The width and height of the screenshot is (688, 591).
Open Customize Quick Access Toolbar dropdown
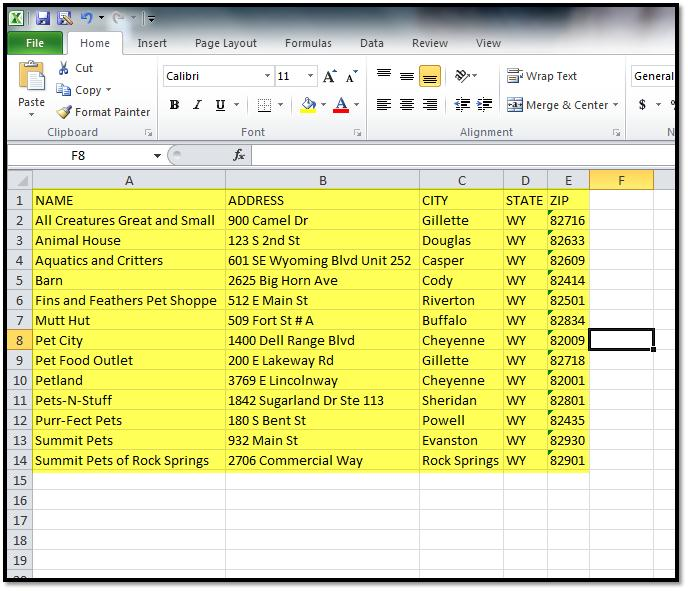point(151,18)
